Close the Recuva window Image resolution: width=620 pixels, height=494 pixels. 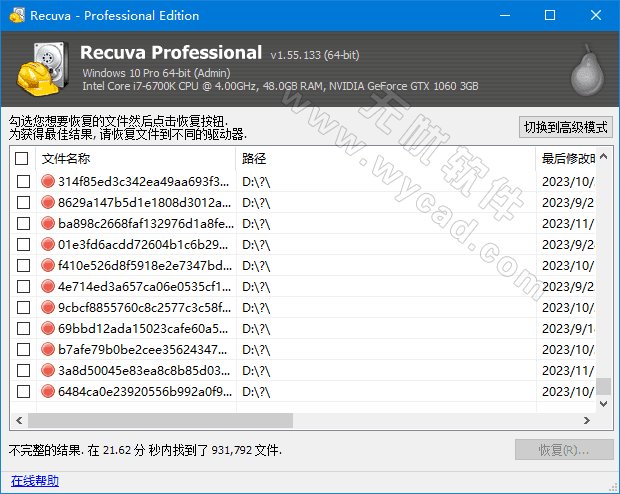tap(596, 15)
